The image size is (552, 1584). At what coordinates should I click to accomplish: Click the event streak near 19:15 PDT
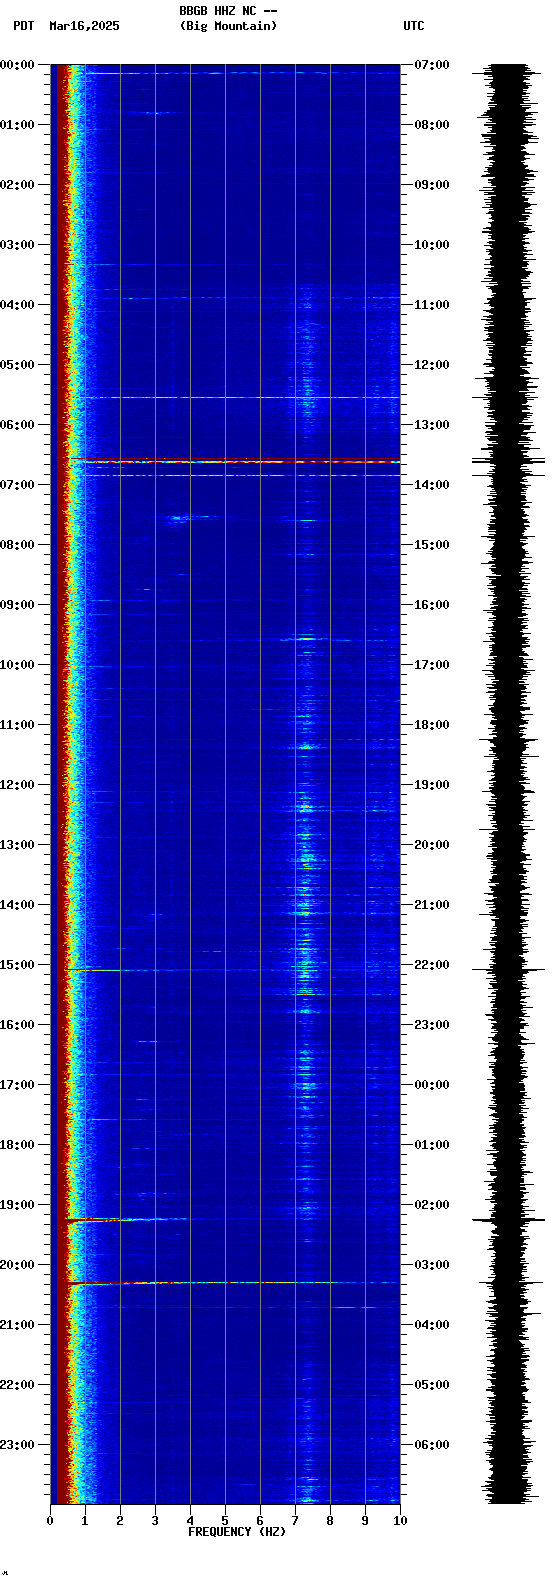(127, 1220)
